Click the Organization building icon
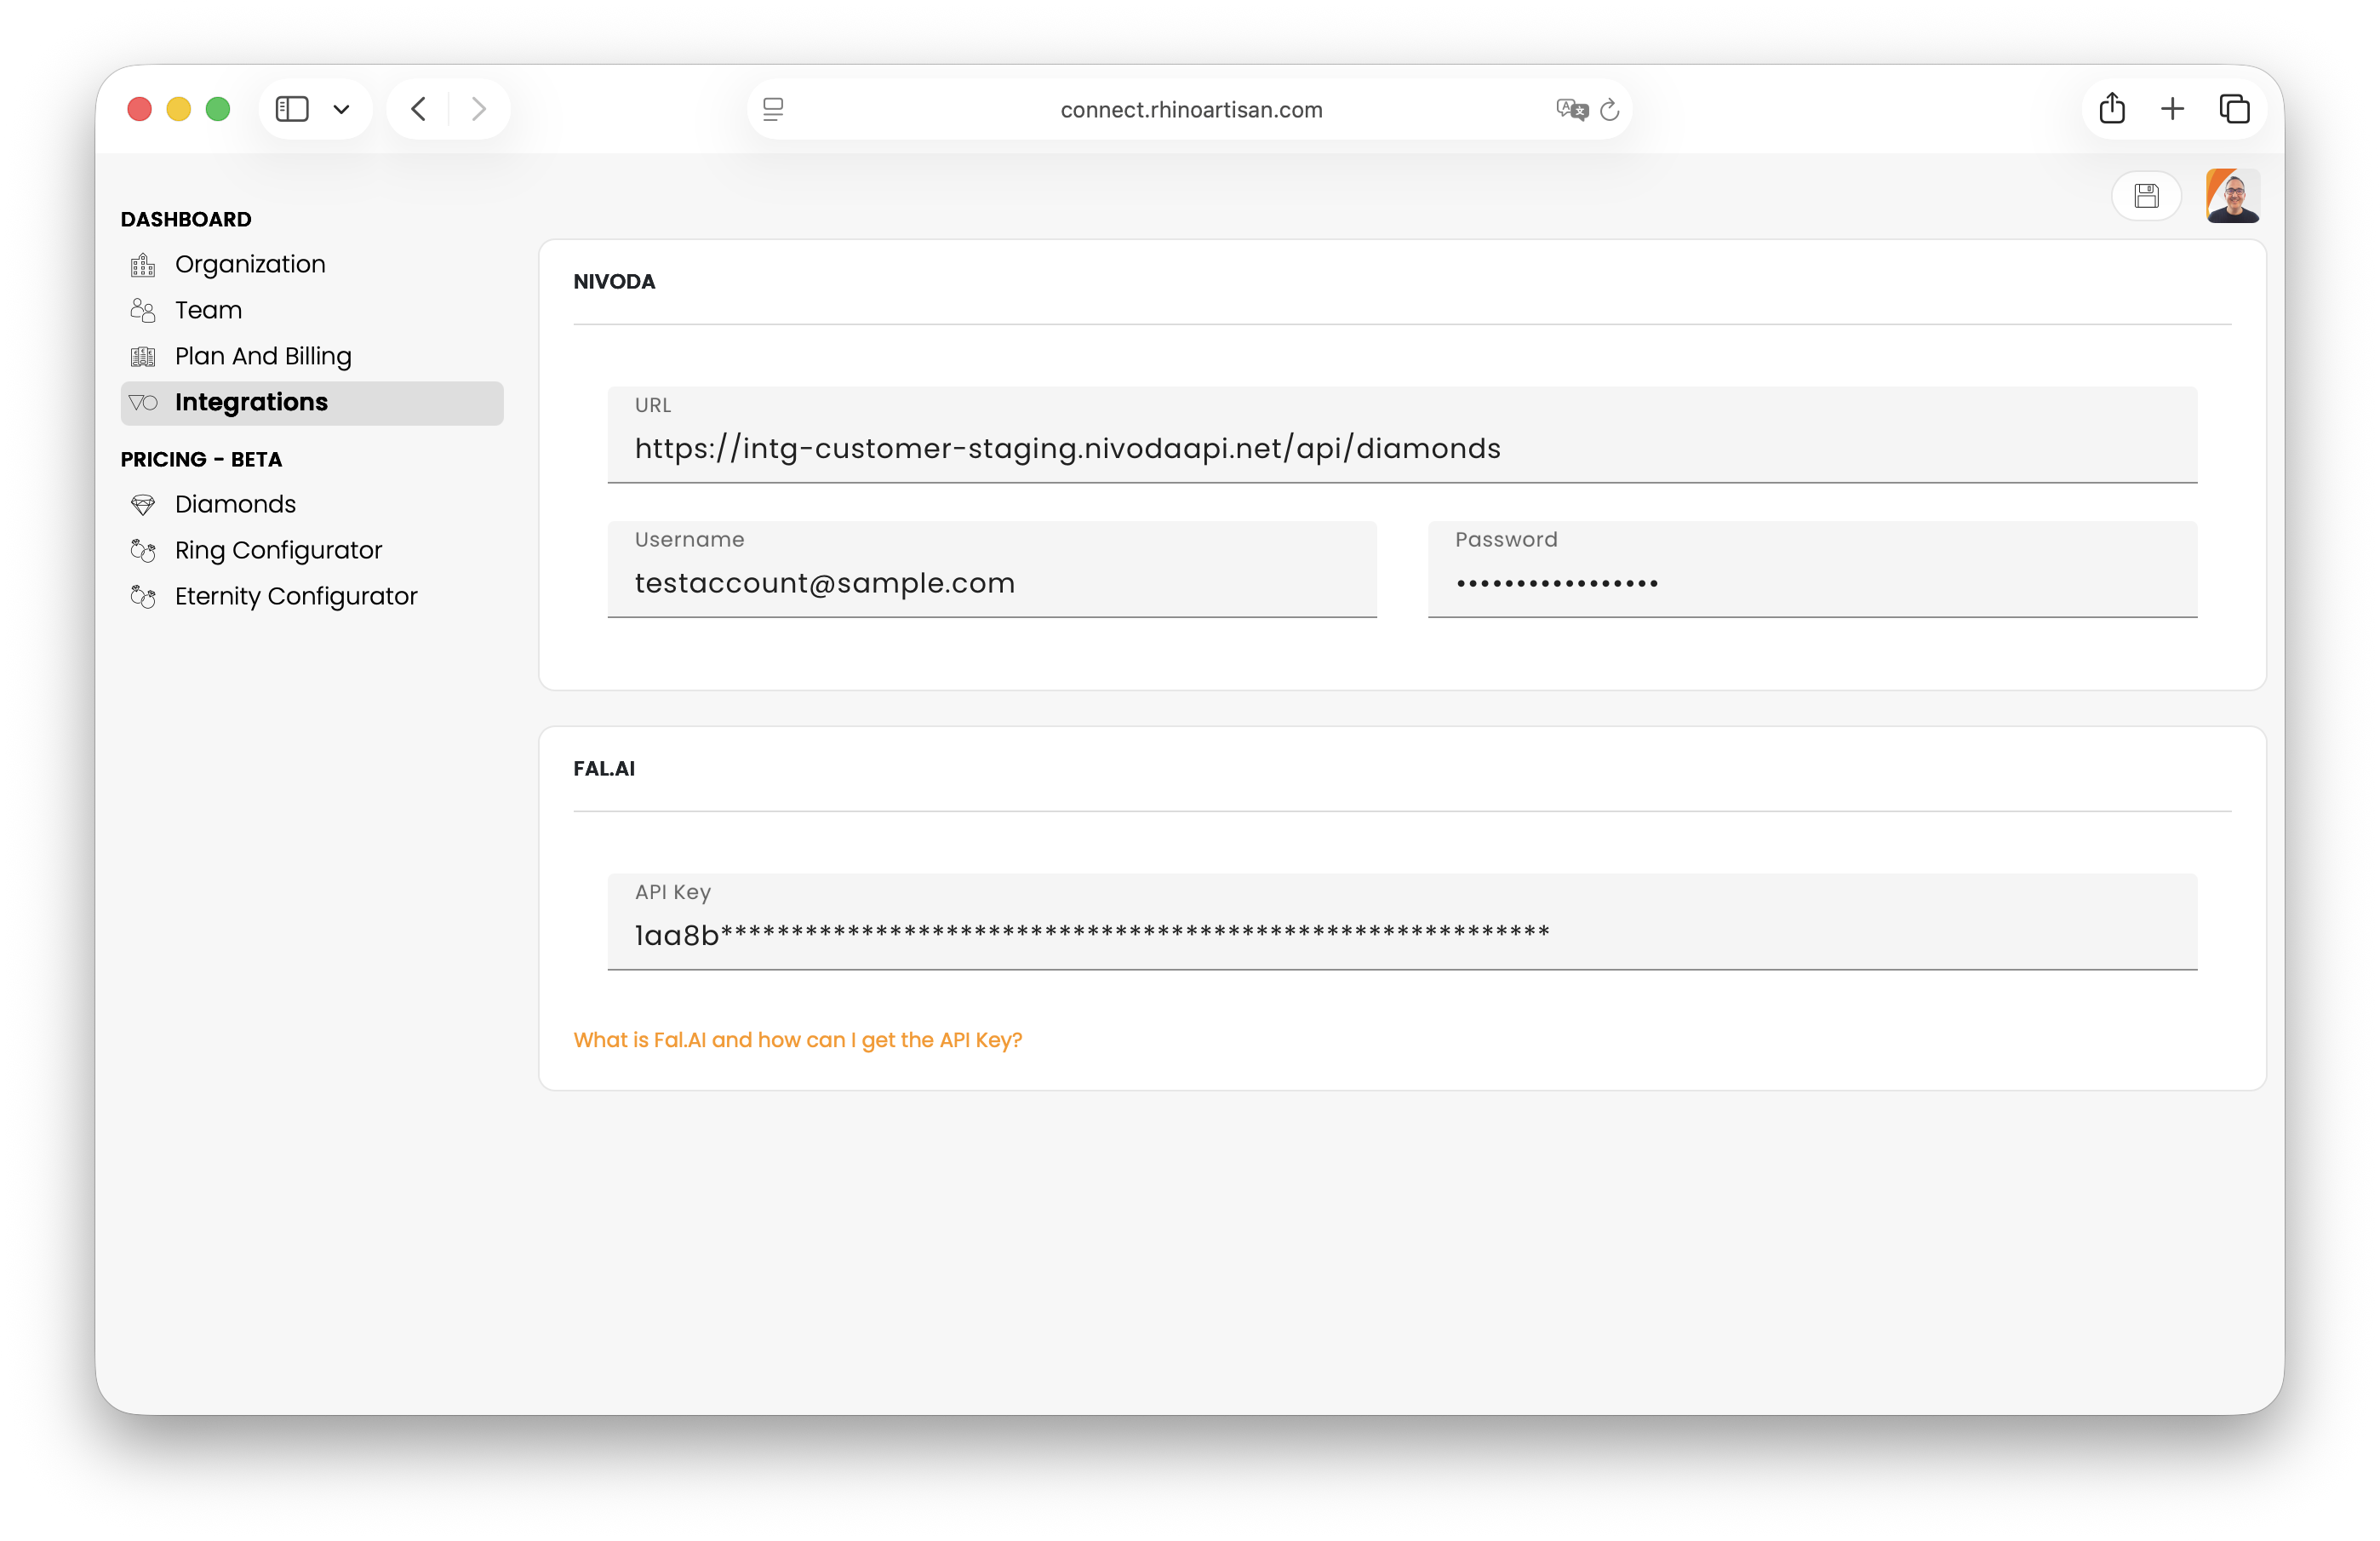Viewport: 2380px width, 1541px height. [x=143, y=265]
